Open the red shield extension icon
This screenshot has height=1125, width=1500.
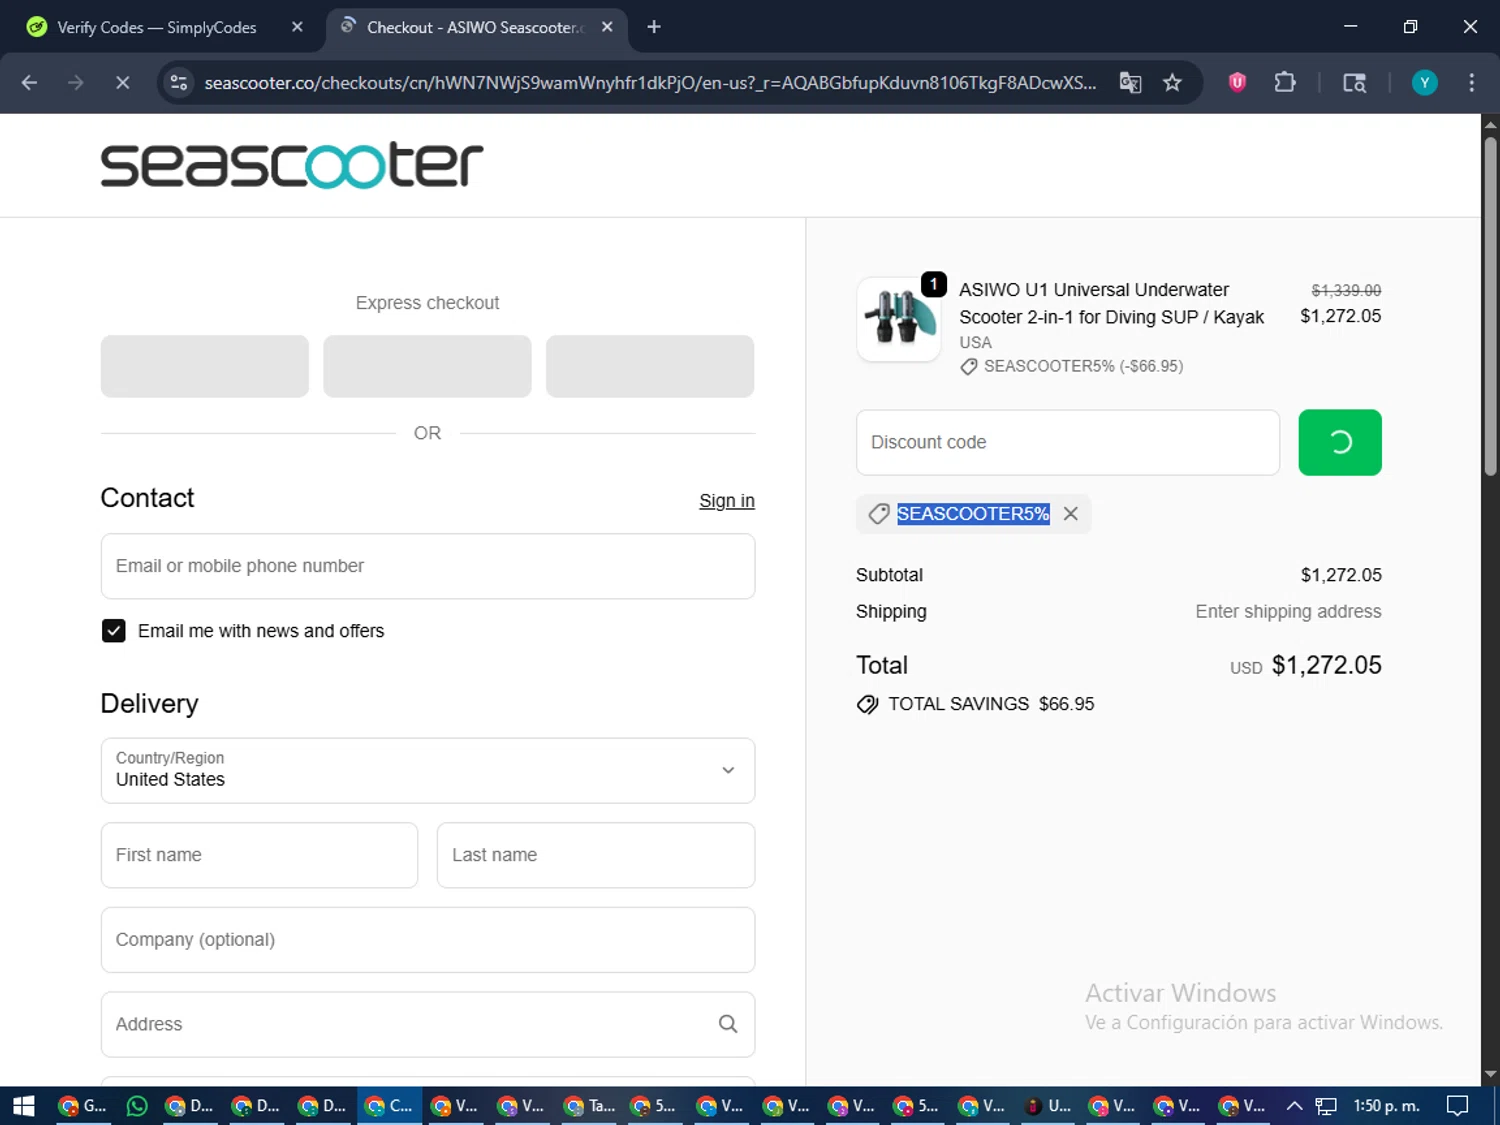[1237, 83]
